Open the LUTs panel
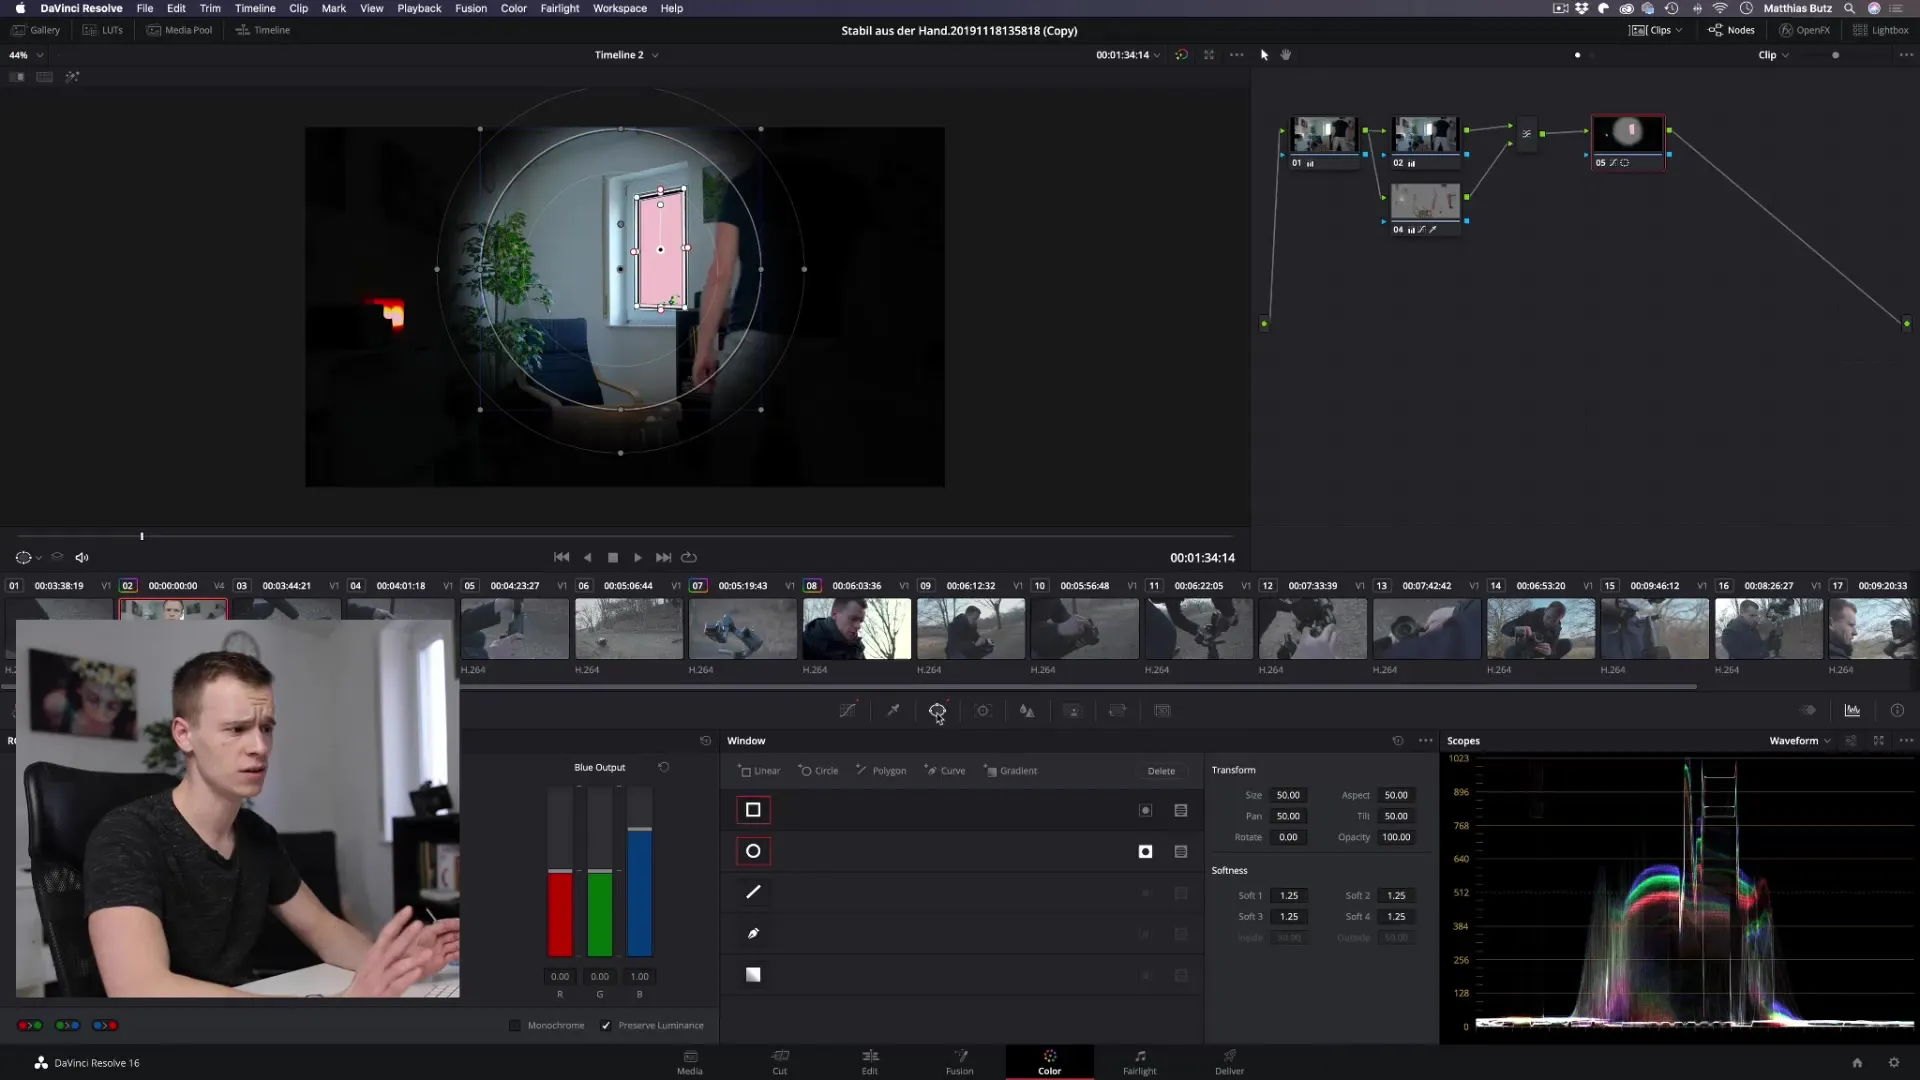1920x1080 pixels. click(103, 30)
